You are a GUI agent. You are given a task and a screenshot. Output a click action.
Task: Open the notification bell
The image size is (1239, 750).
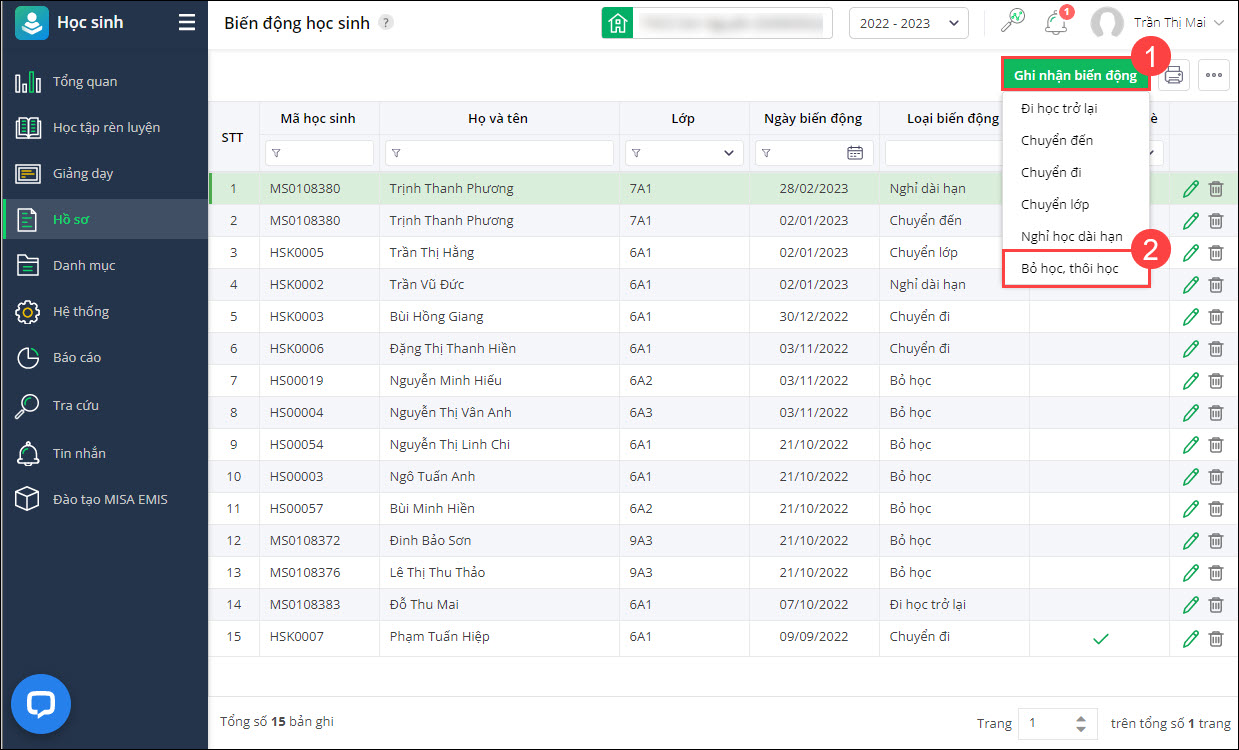click(x=1055, y=23)
